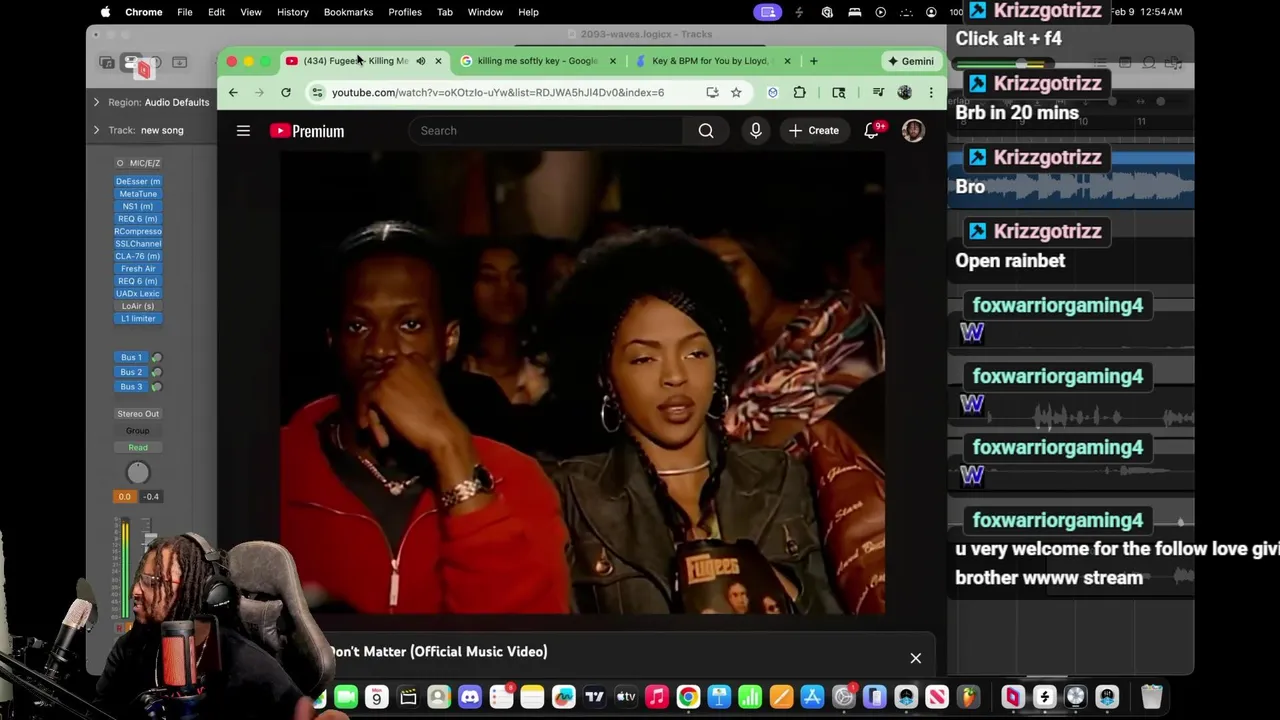Open the YouTube hamburger guide menu
The width and height of the screenshot is (1280, 720).
click(243, 131)
